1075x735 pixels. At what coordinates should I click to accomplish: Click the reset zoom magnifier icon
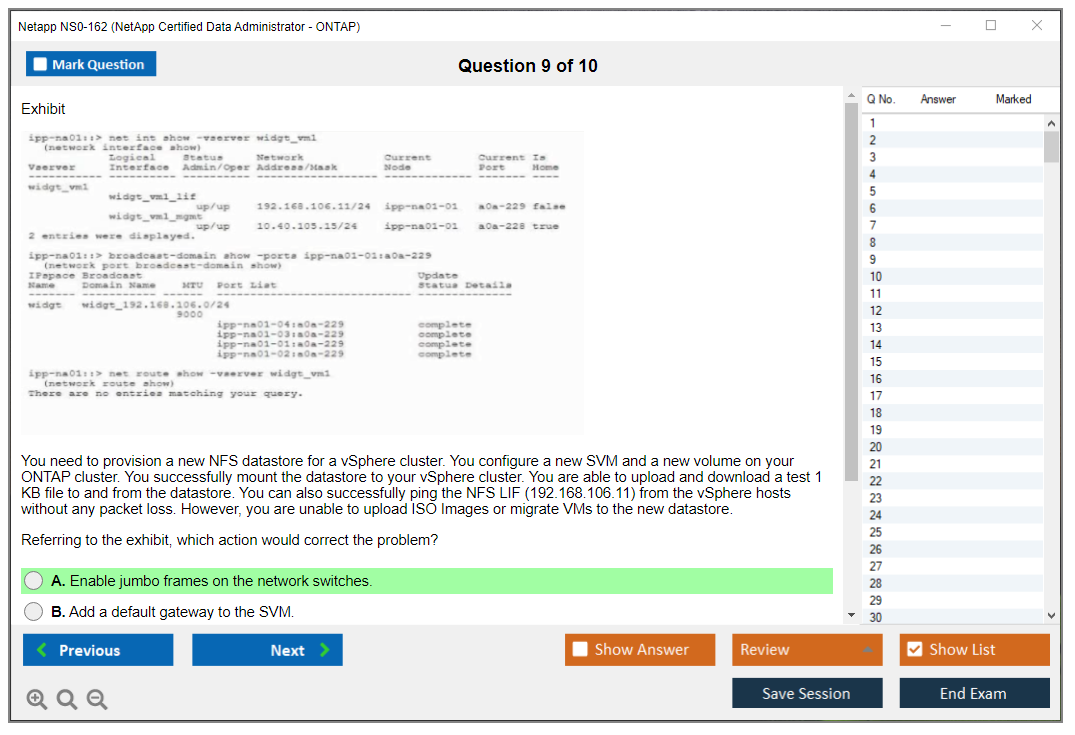tap(67, 700)
